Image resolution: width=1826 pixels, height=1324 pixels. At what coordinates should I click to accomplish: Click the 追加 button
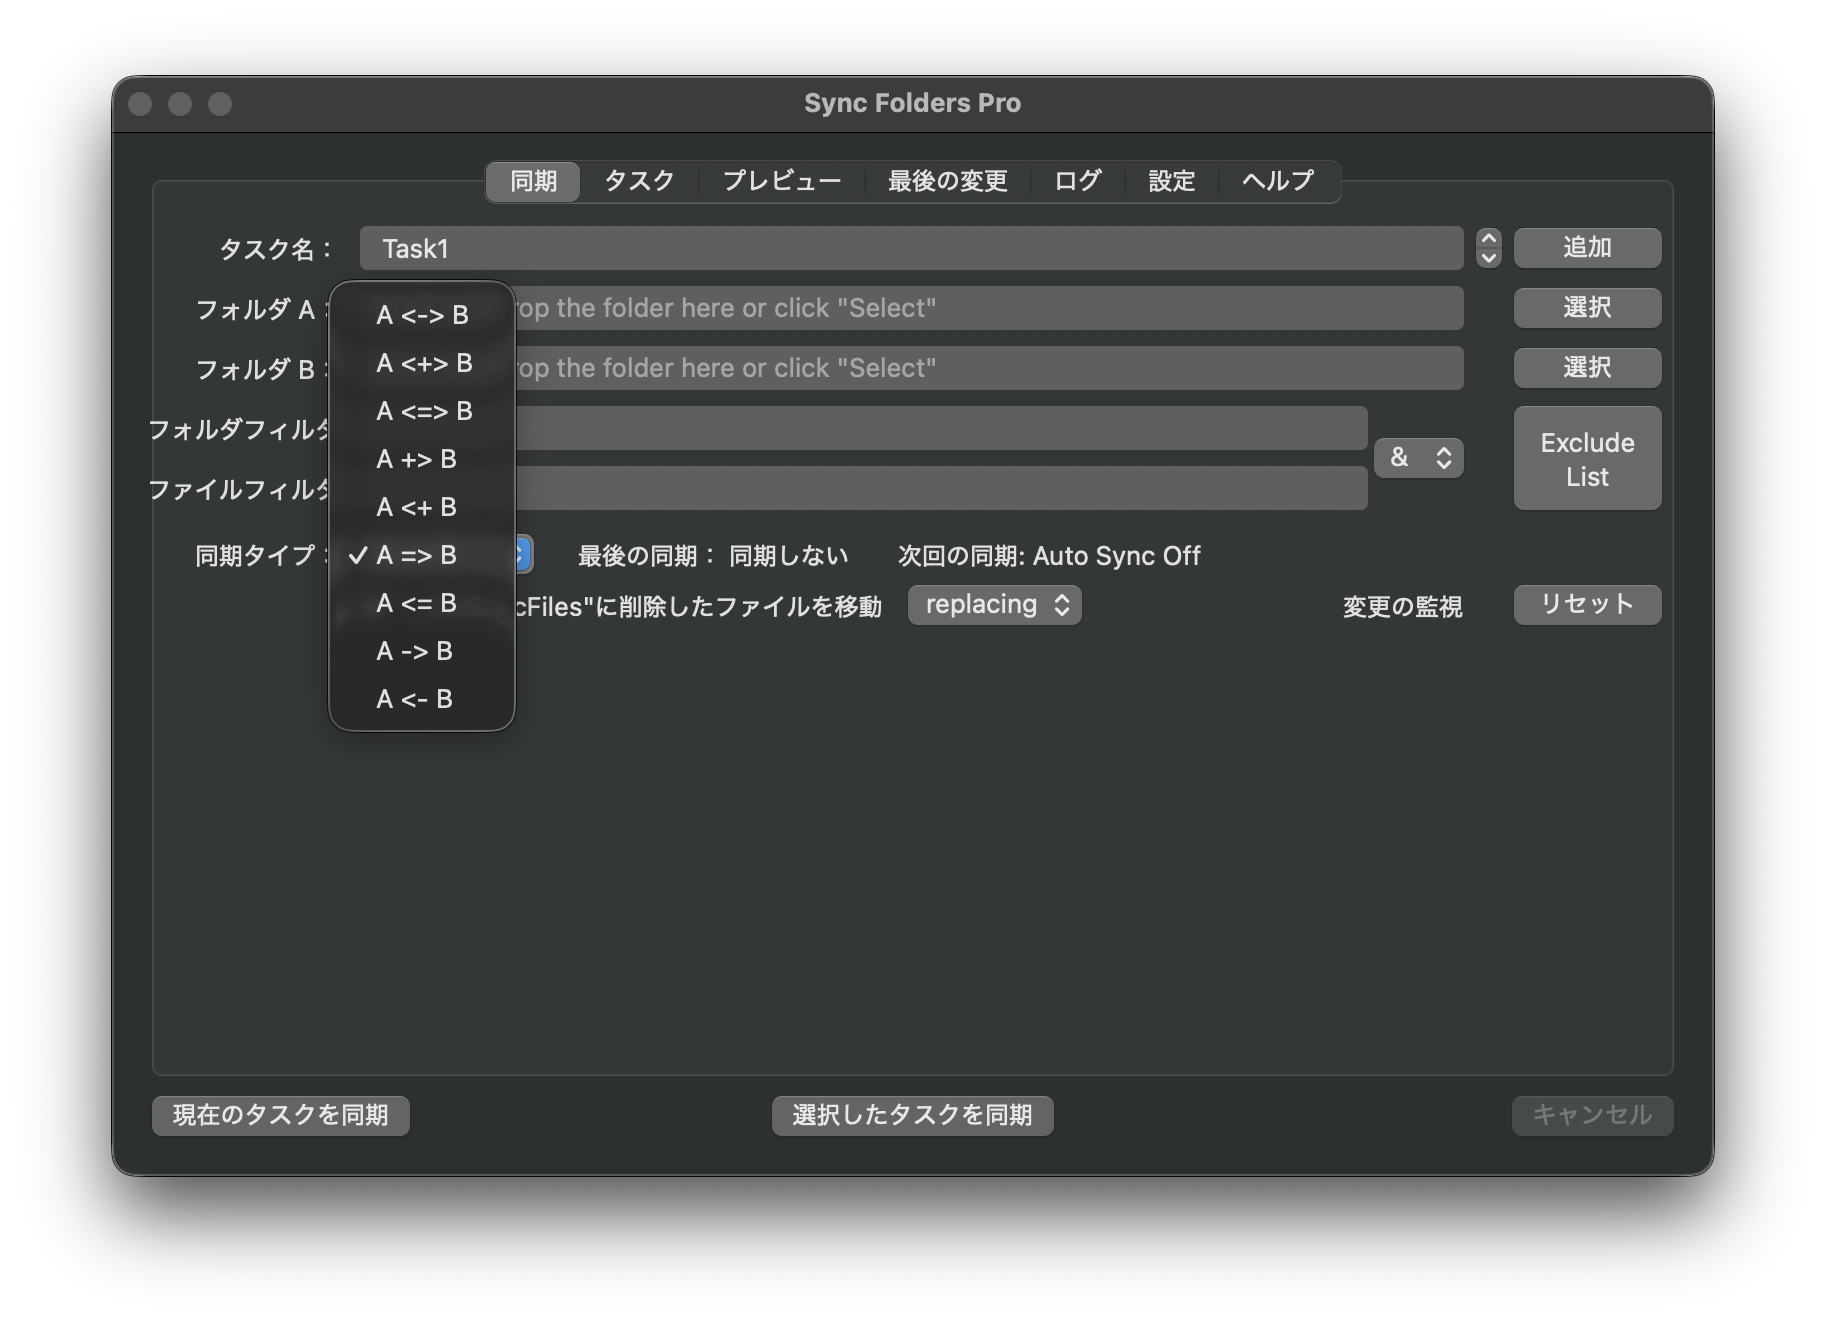1587,248
